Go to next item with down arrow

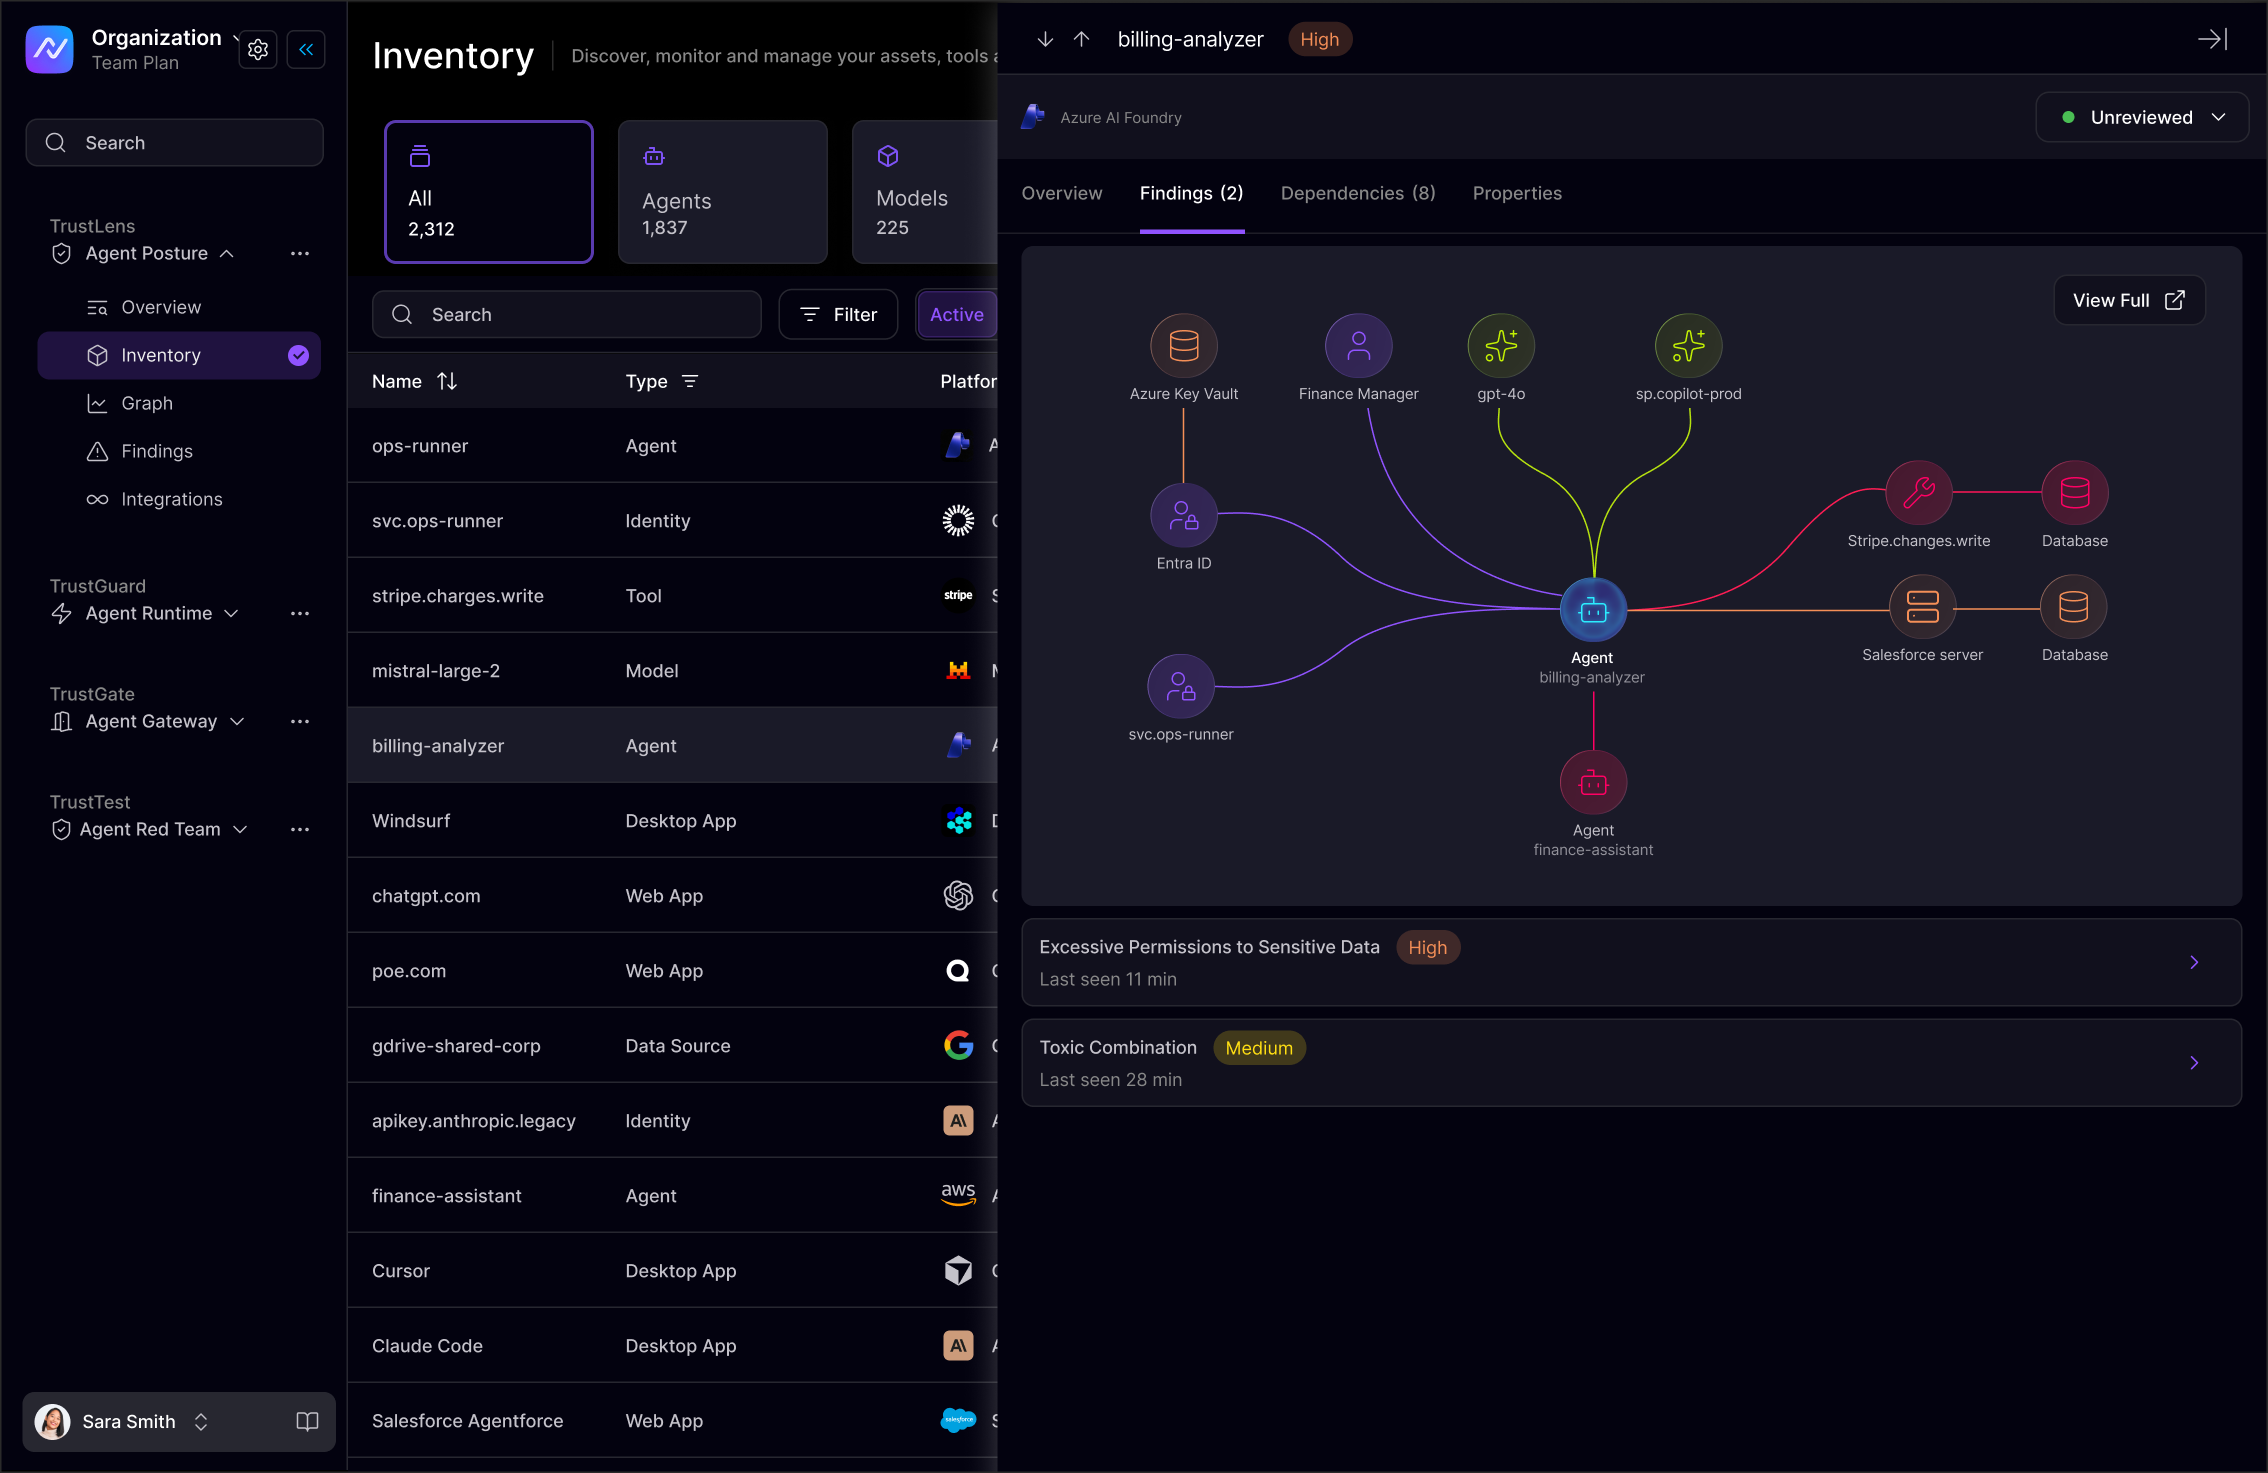tap(1045, 39)
